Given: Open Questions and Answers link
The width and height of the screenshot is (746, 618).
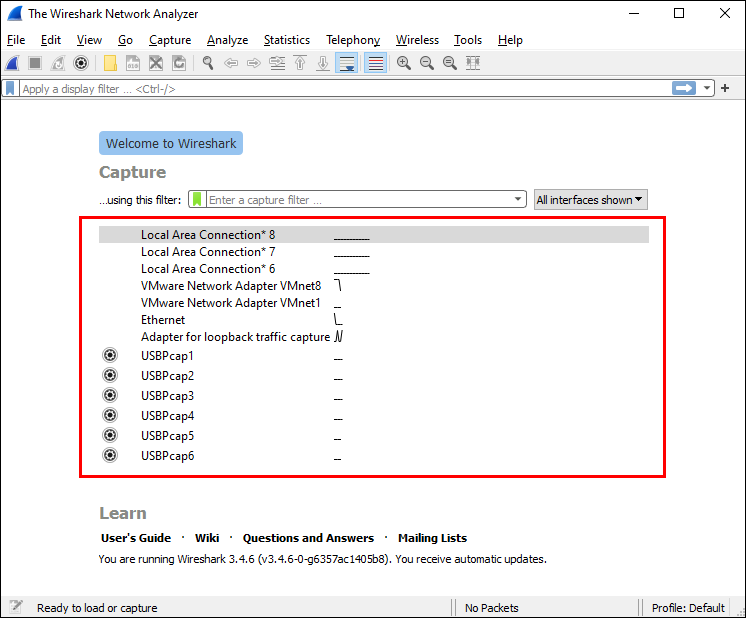Looking at the screenshot, I should (x=308, y=538).
